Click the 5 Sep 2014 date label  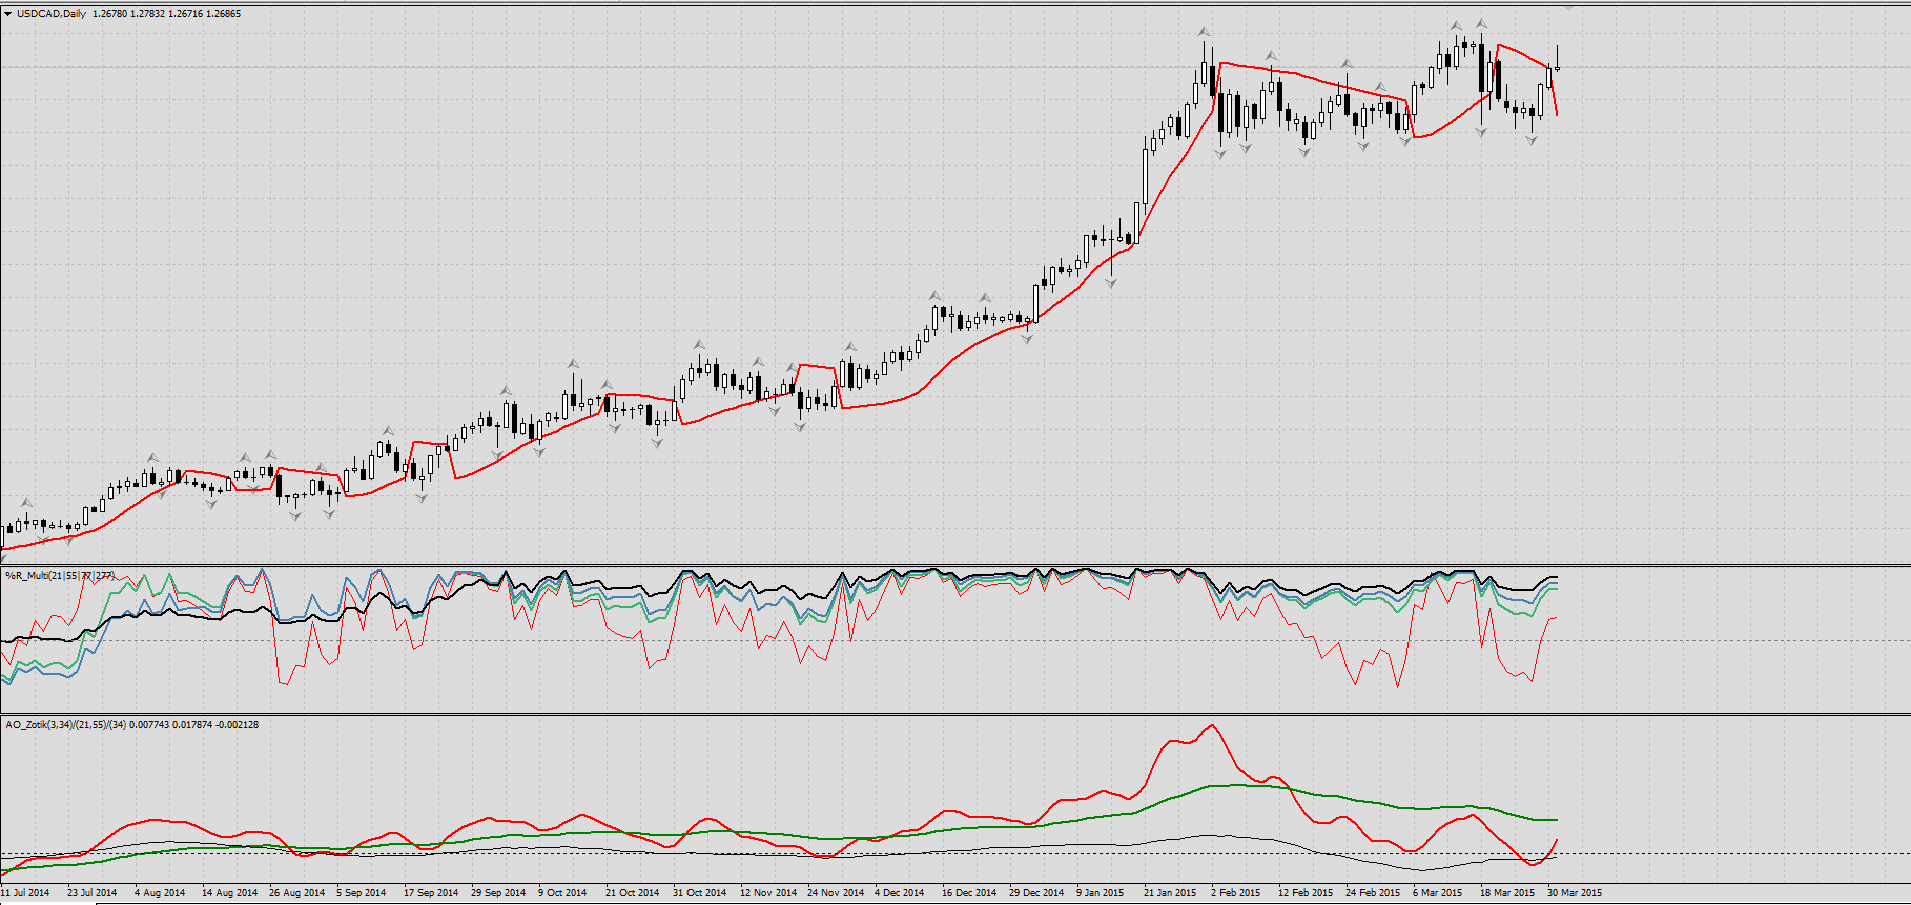pos(361,893)
